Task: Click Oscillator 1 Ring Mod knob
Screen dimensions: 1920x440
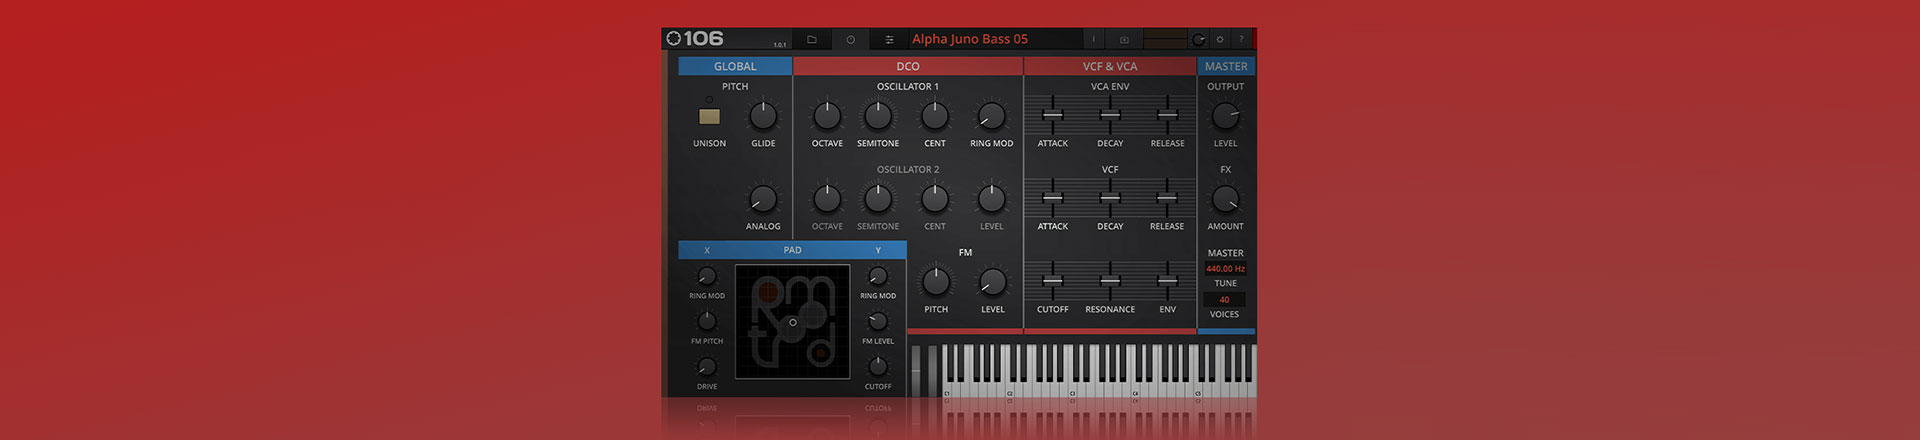Action: pos(991,116)
